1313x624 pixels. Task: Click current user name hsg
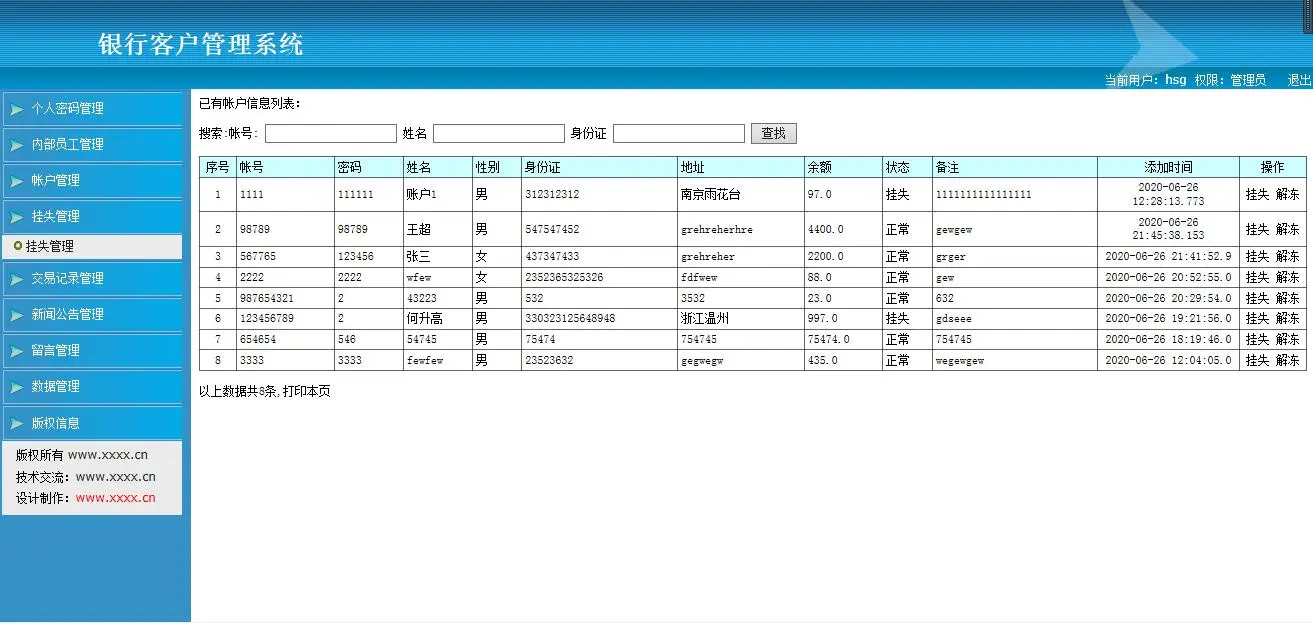click(1176, 80)
